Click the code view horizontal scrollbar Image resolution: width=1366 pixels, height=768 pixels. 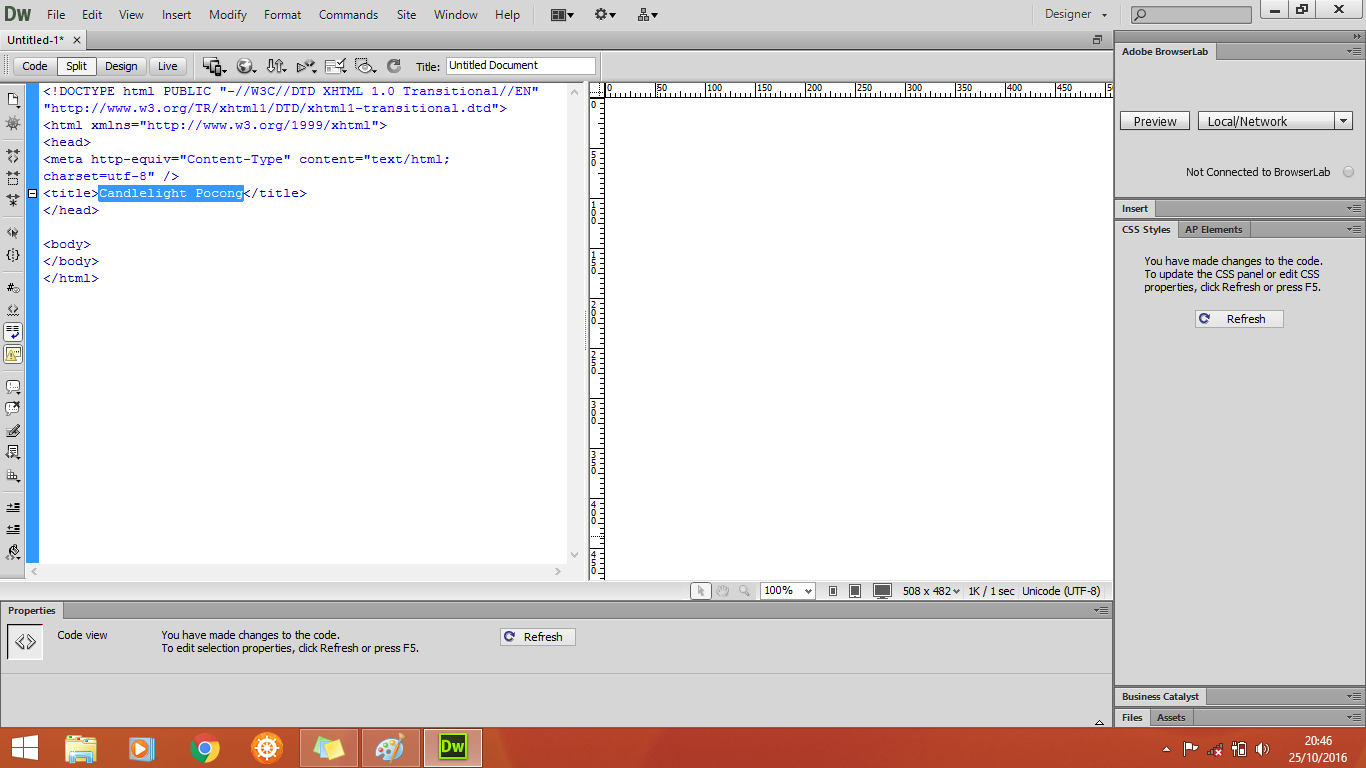(295, 571)
